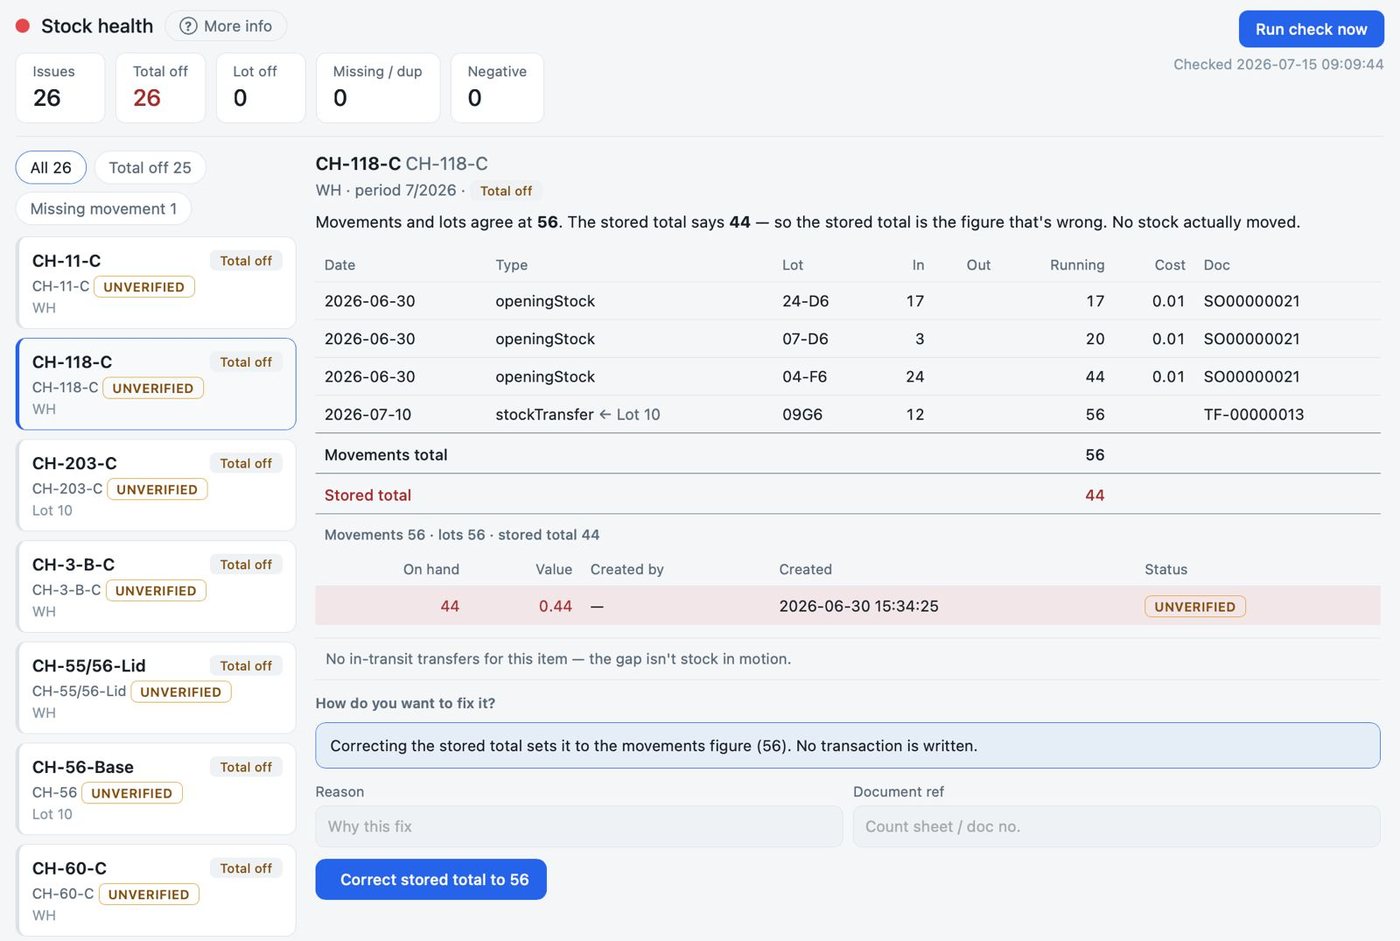The width and height of the screenshot is (1400, 941).
Task: Click the Issues 26 summary card
Action: 60,88
